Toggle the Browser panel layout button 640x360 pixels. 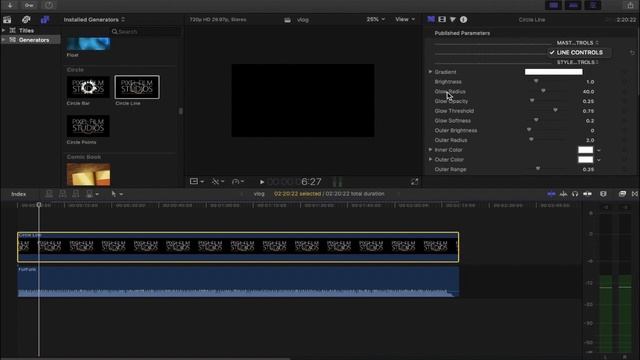(x=554, y=5)
